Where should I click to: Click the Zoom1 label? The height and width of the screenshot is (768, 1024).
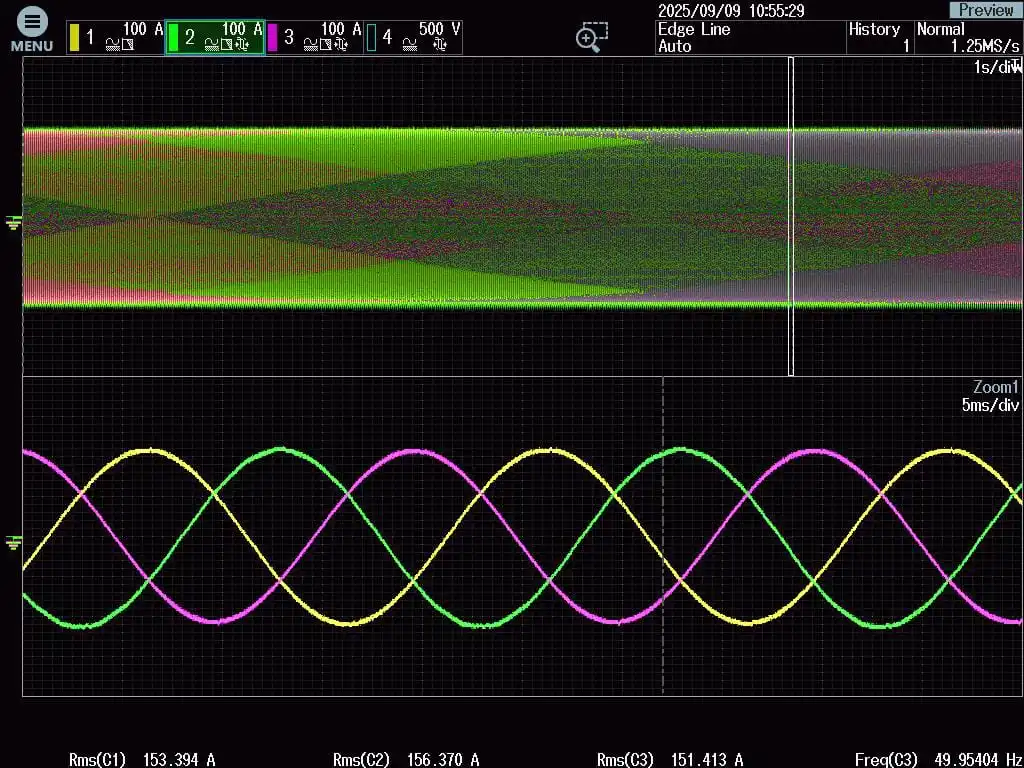996,387
